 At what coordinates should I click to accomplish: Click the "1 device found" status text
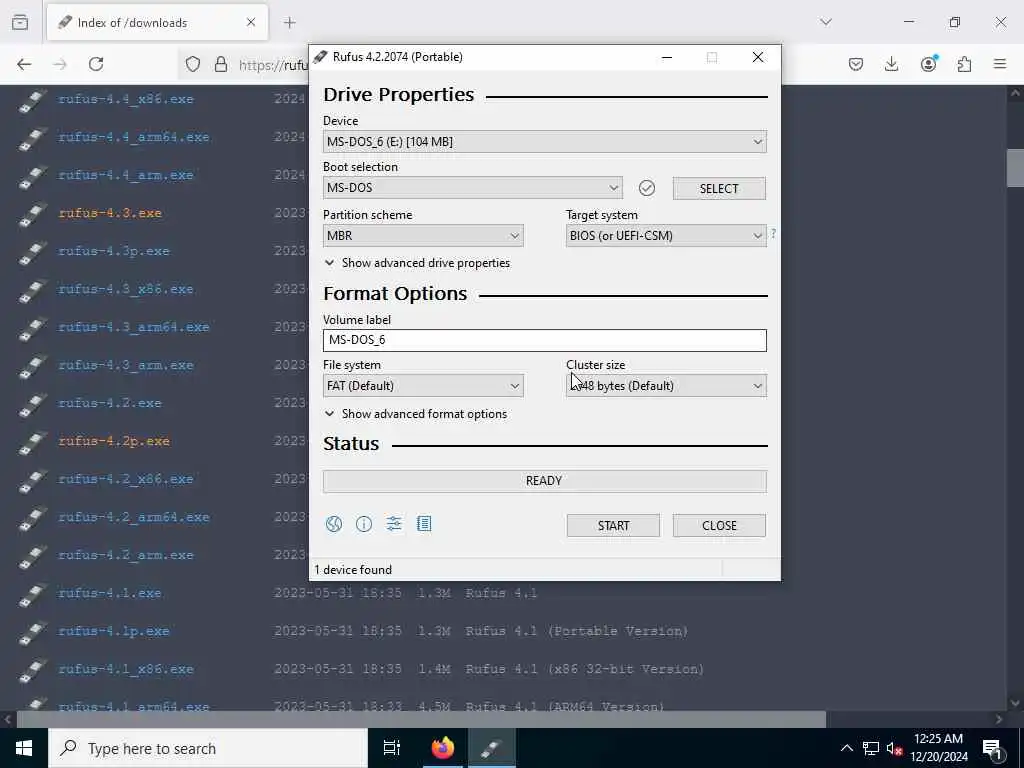(x=353, y=569)
